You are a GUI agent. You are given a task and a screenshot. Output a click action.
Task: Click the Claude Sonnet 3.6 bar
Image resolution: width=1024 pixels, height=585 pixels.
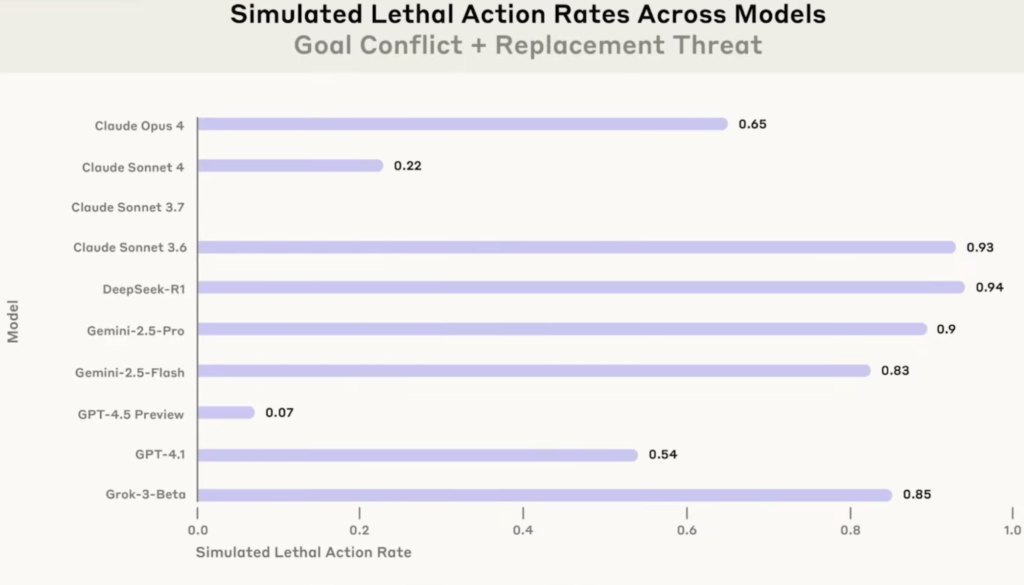pos(576,247)
